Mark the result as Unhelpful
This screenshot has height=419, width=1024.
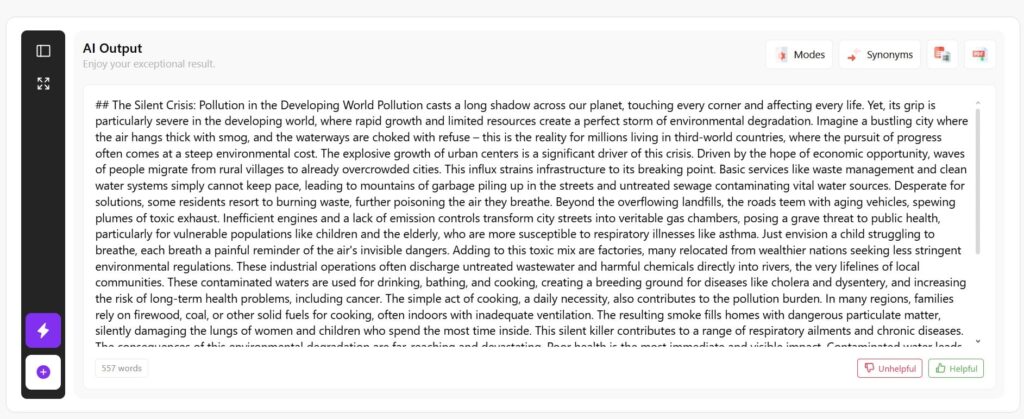pyautogui.click(x=889, y=368)
